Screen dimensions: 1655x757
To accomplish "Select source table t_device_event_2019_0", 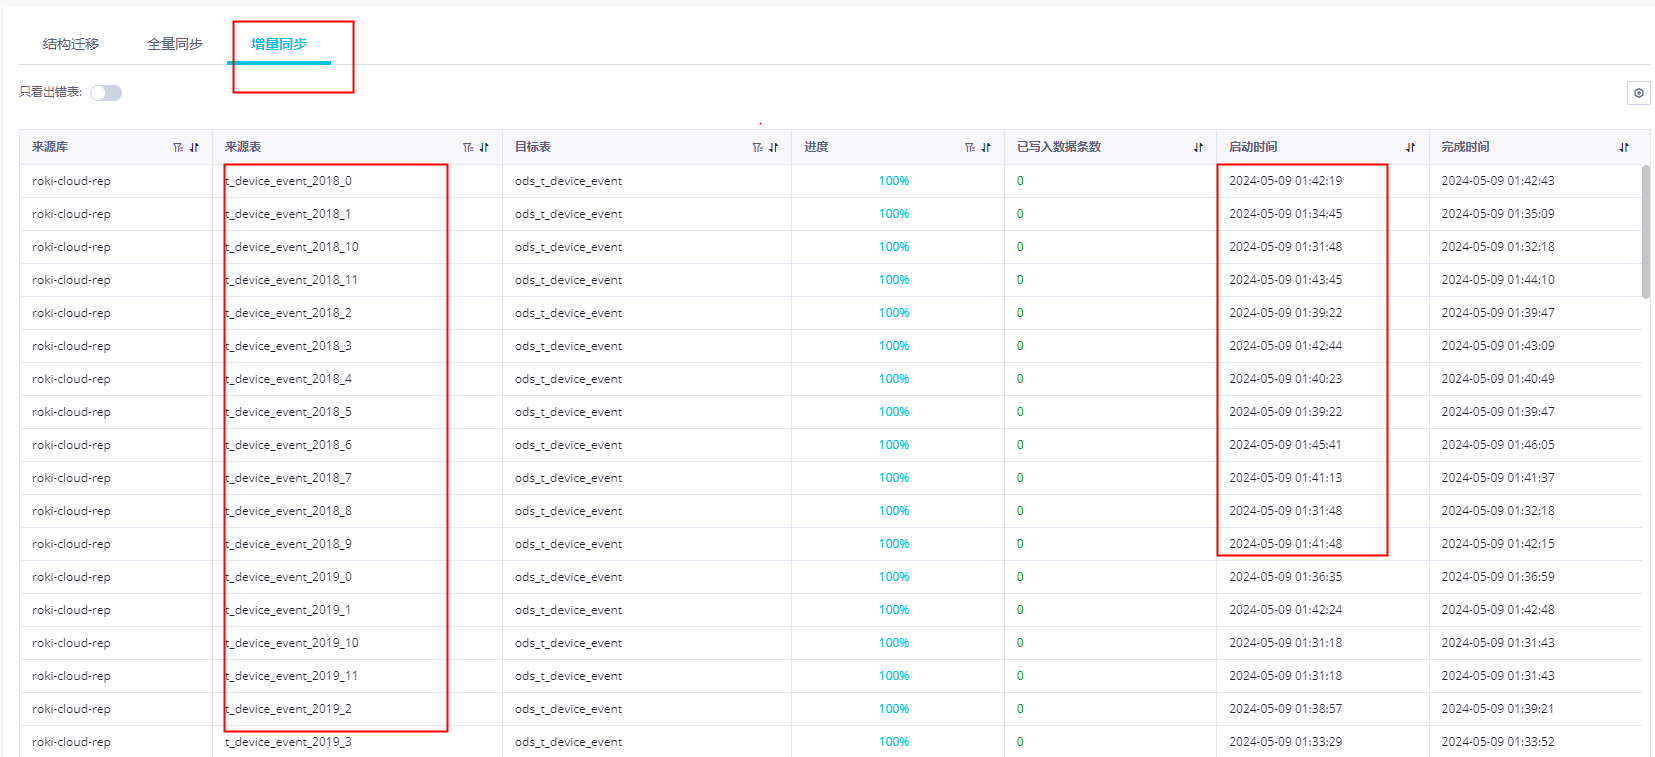I will tap(288, 577).
